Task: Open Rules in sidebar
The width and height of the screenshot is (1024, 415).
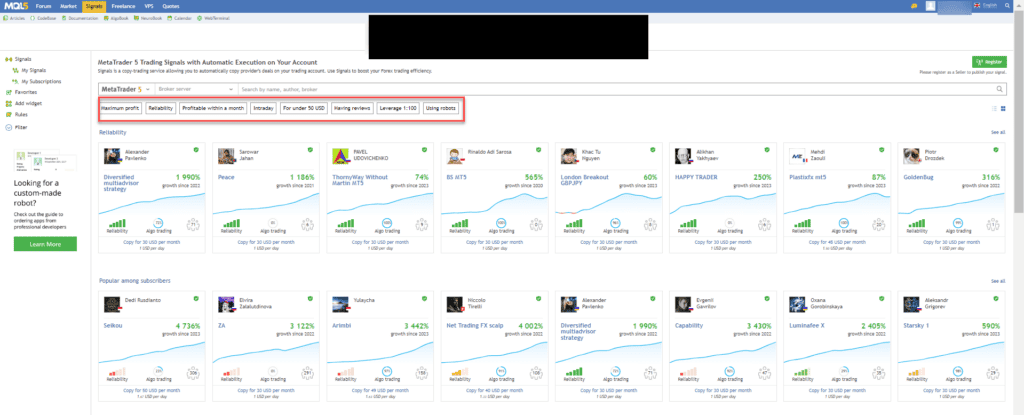Action: (21, 114)
